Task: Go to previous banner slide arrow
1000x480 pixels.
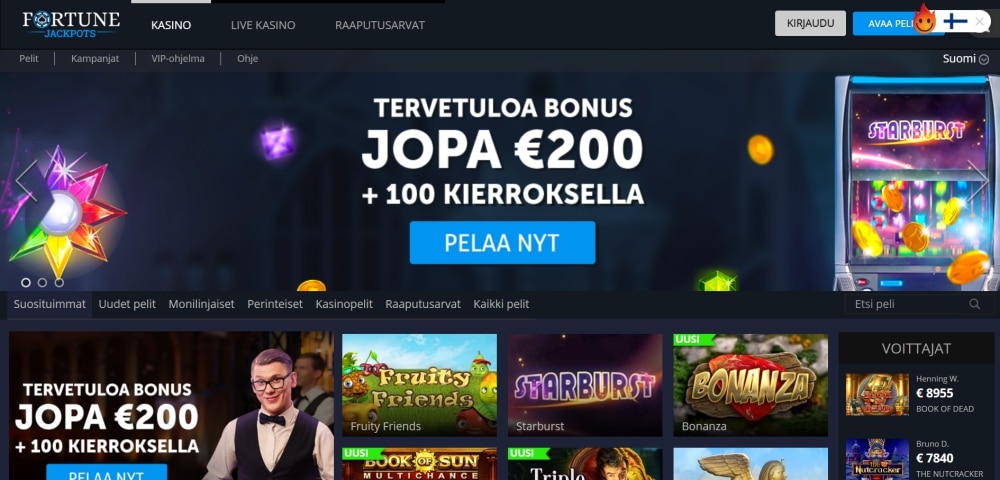Action: tap(26, 180)
